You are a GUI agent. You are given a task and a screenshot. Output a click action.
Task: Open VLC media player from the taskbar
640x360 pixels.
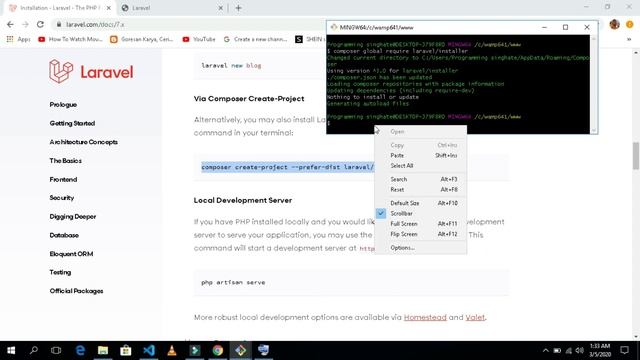pos(172,350)
